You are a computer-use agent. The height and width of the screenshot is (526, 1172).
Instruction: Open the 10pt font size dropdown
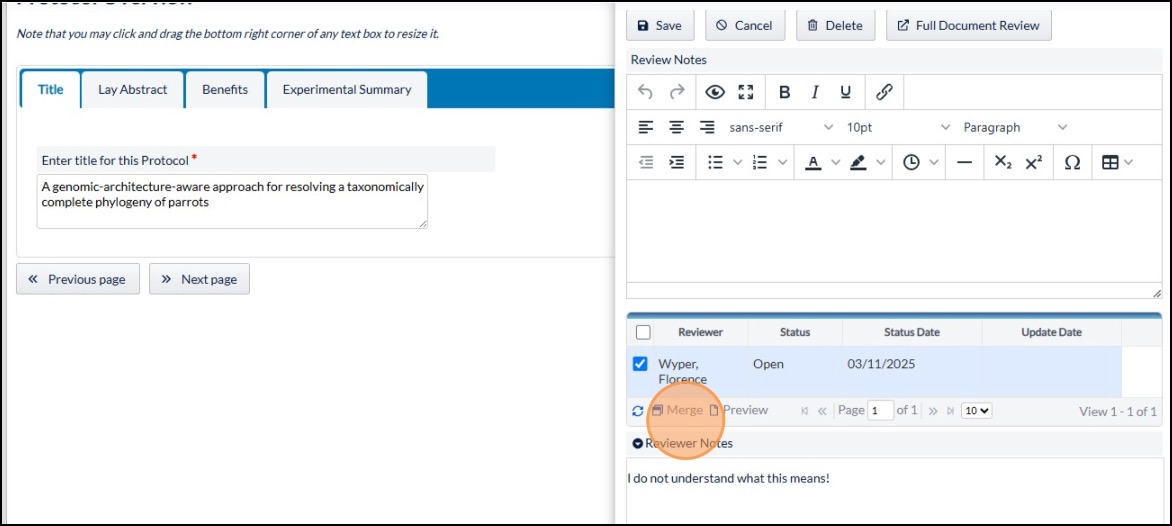899,127
